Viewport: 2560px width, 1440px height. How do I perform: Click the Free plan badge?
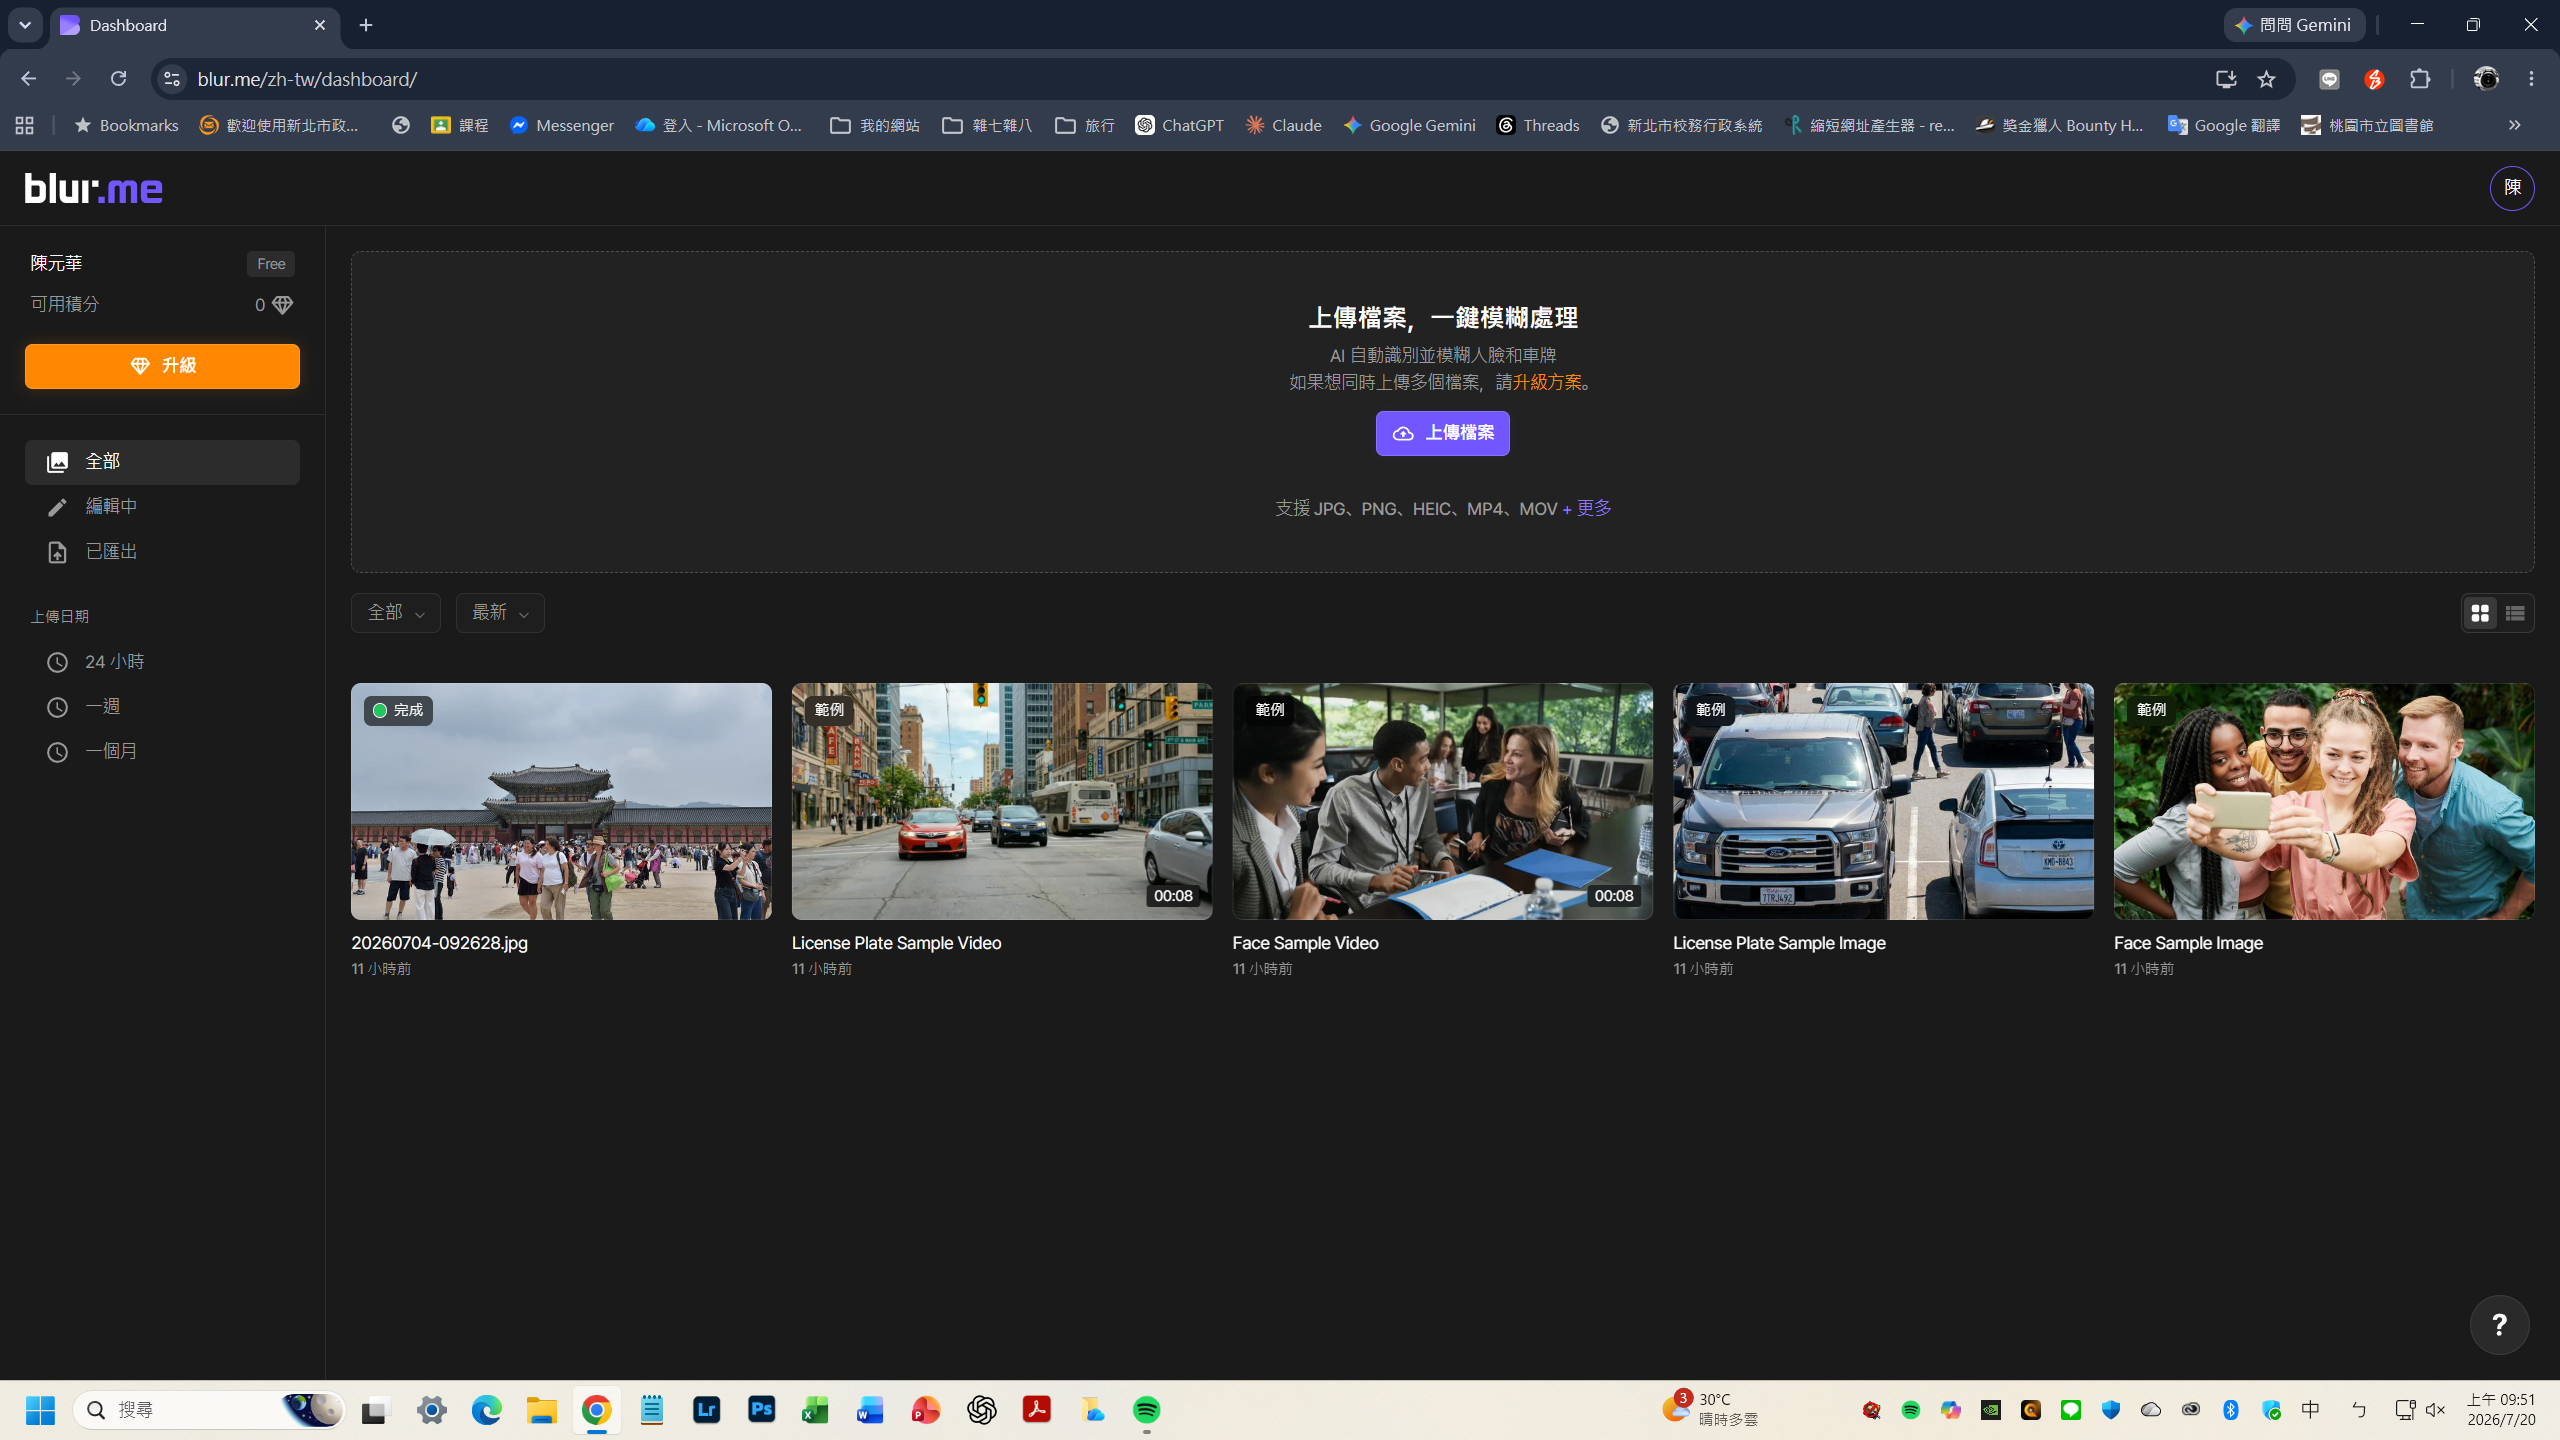pos(271,264)
